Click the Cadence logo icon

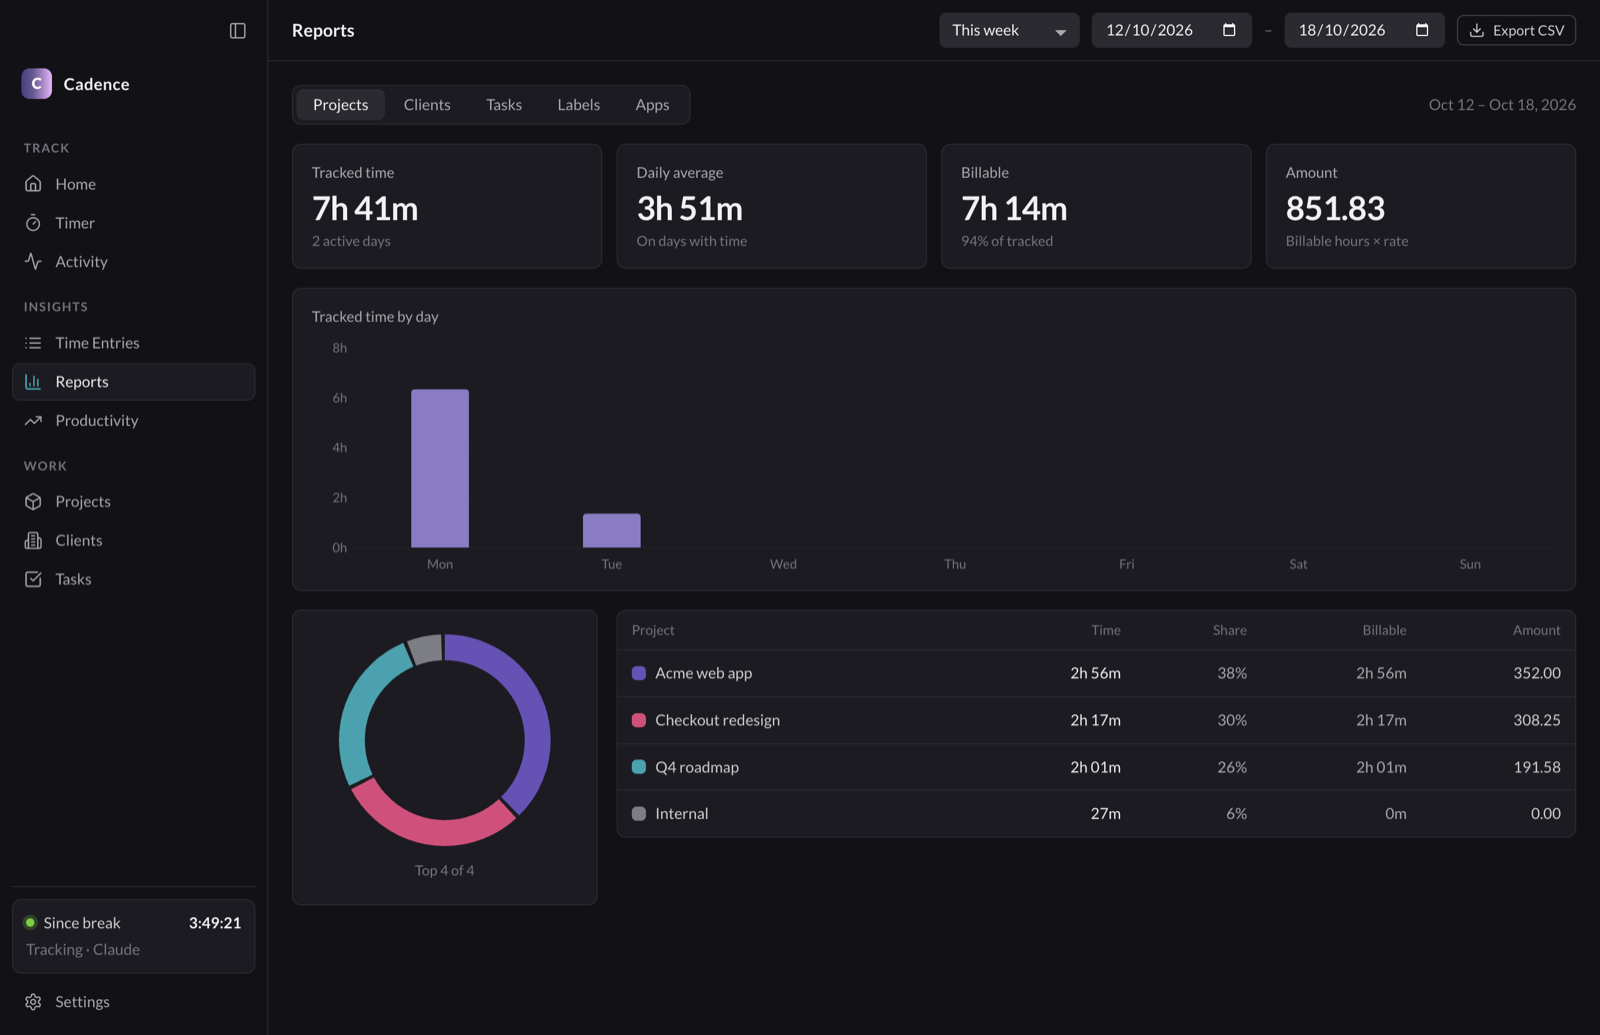tap(37, 84)
